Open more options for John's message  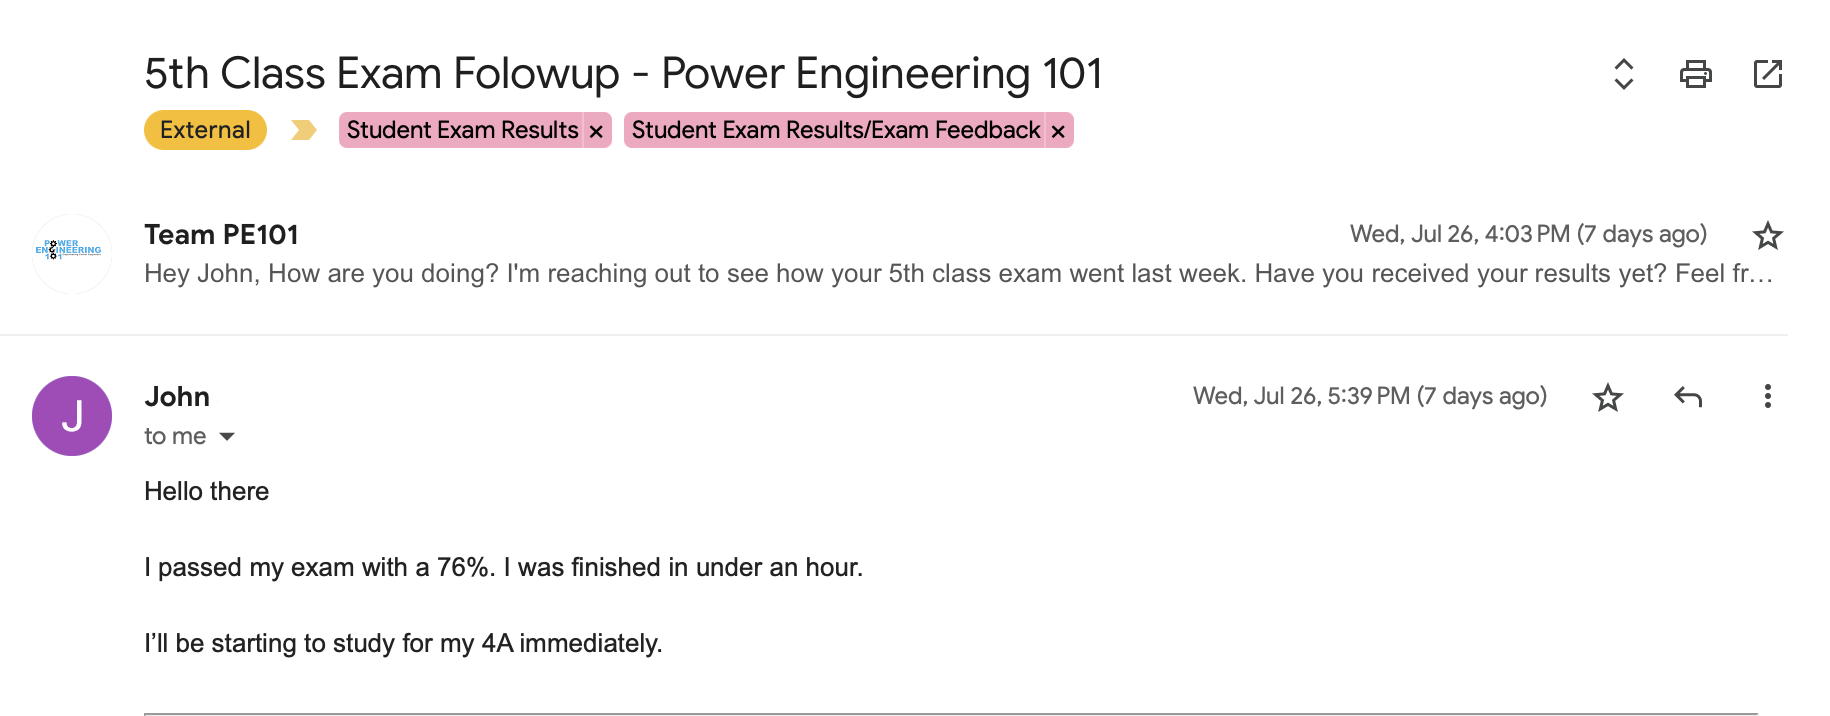click(x=1767, y=397)
